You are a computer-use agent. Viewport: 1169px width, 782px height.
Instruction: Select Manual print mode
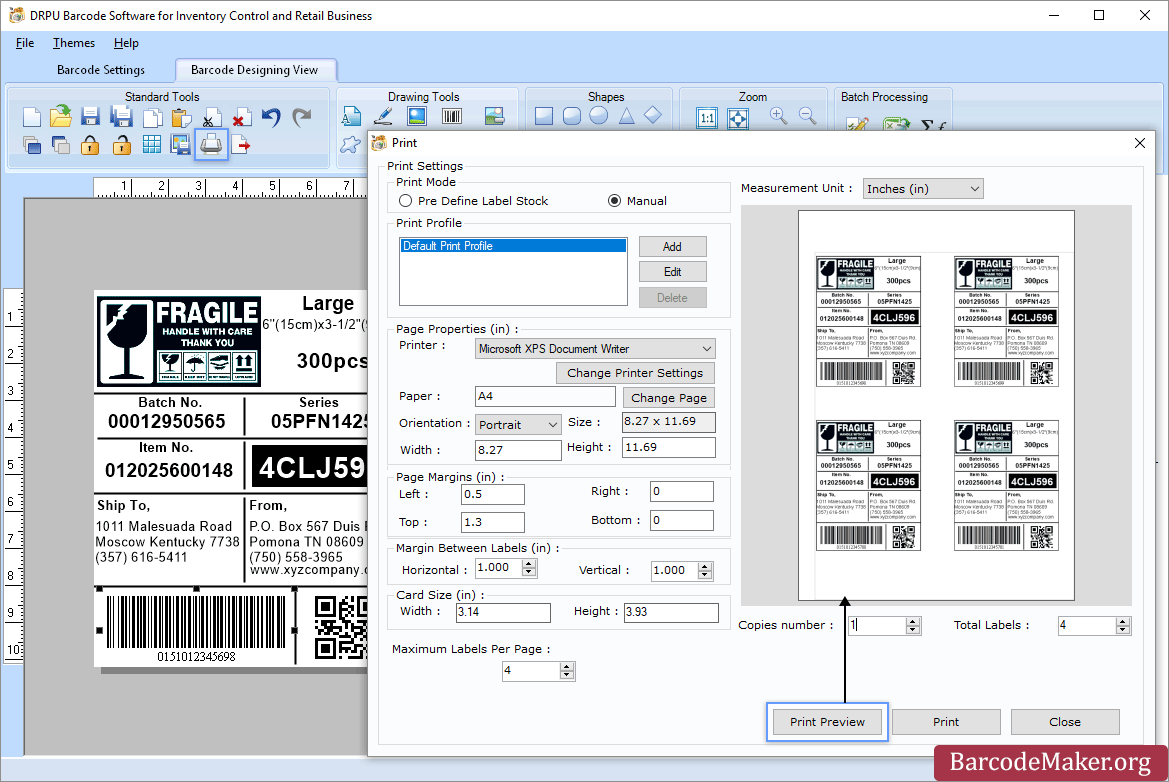pyautogui.click(x=614, y=201)
